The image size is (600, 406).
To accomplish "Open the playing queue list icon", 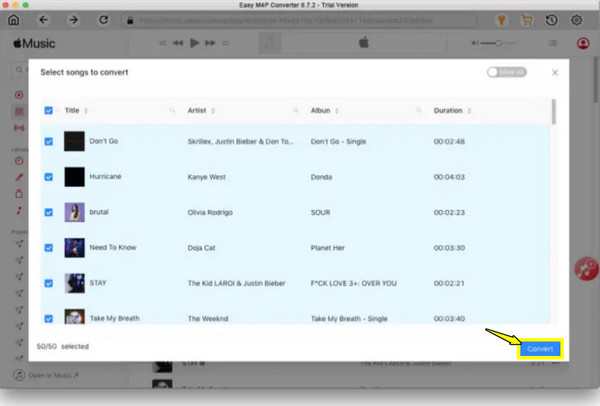I will 553,43.
